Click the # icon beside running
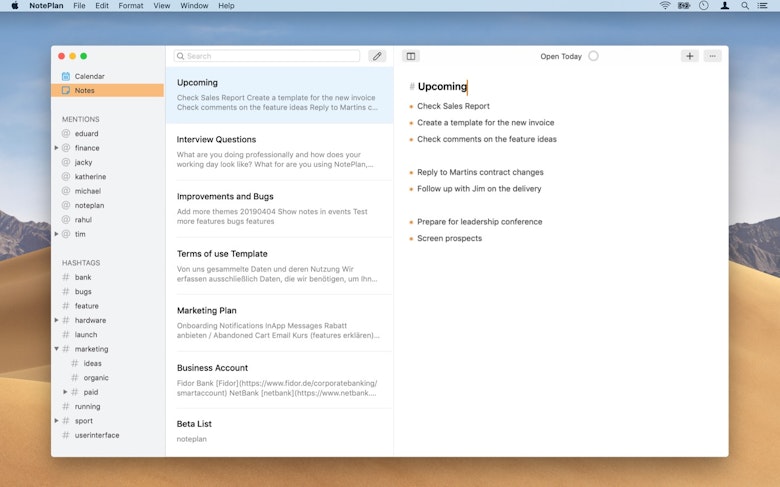Image resolution: width=780 pixels, height=487 pixels. 66,406
